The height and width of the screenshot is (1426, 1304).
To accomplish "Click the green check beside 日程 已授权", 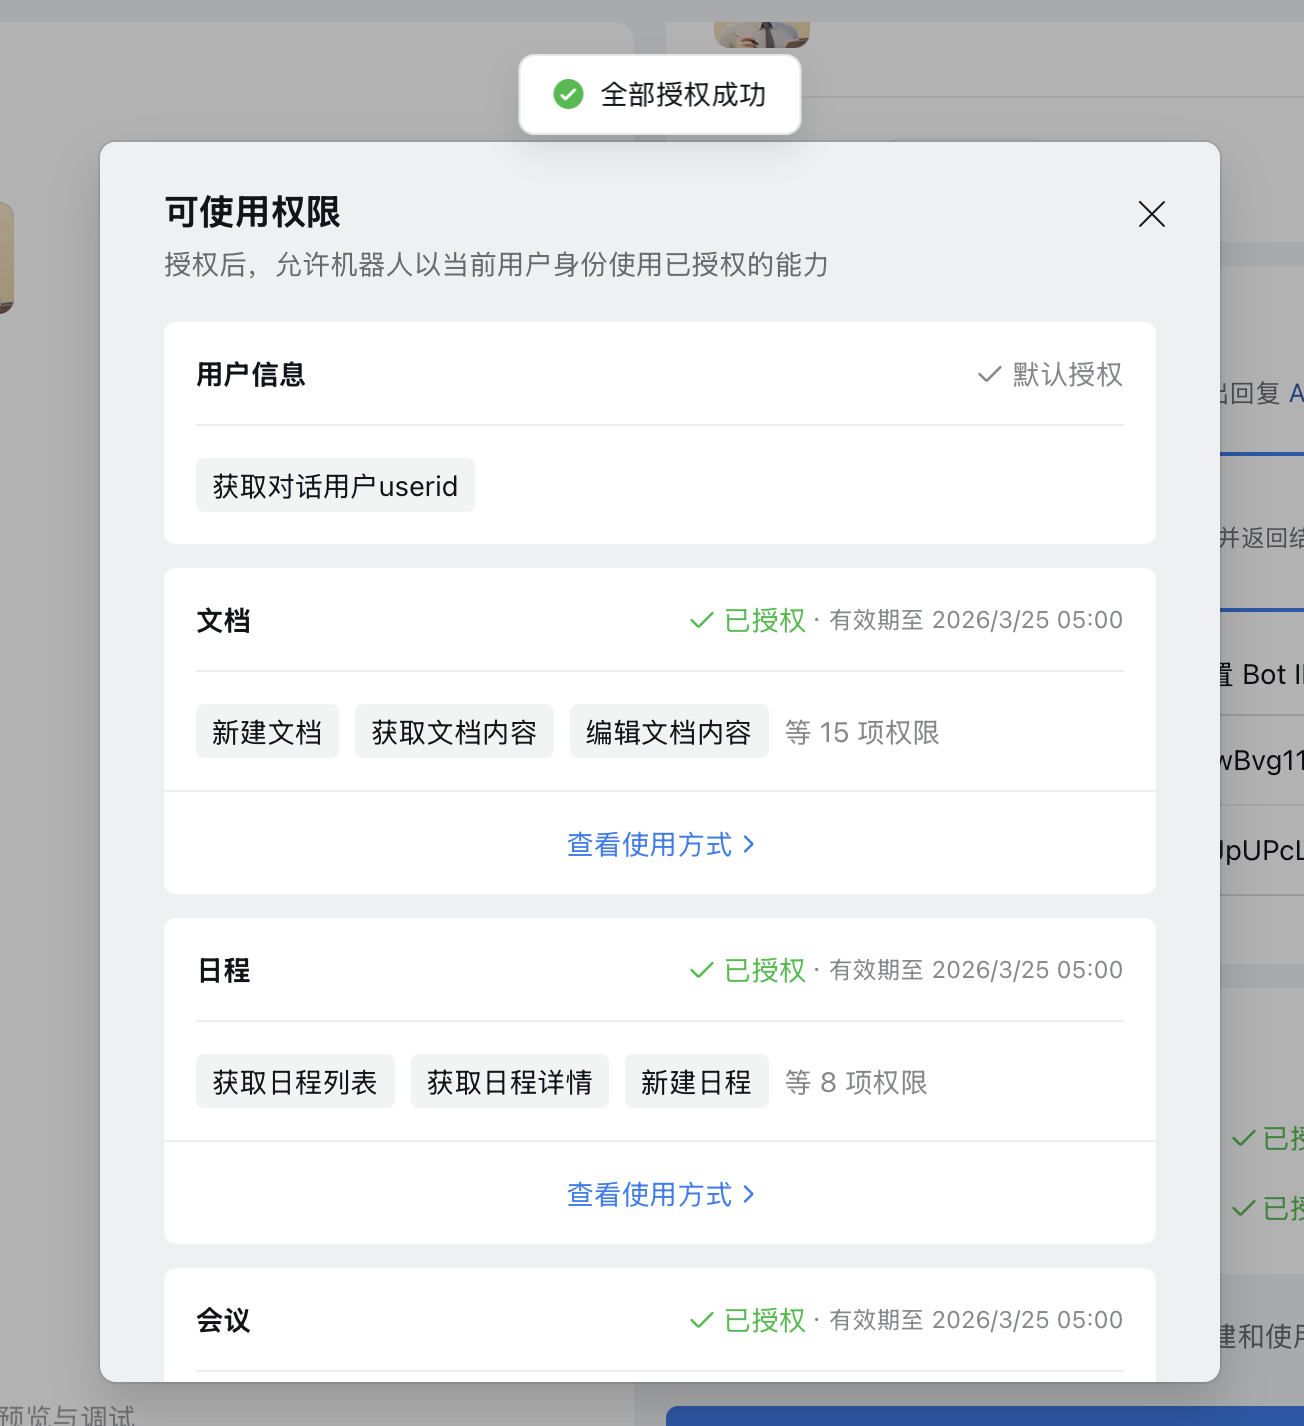I will coord(702,971).
